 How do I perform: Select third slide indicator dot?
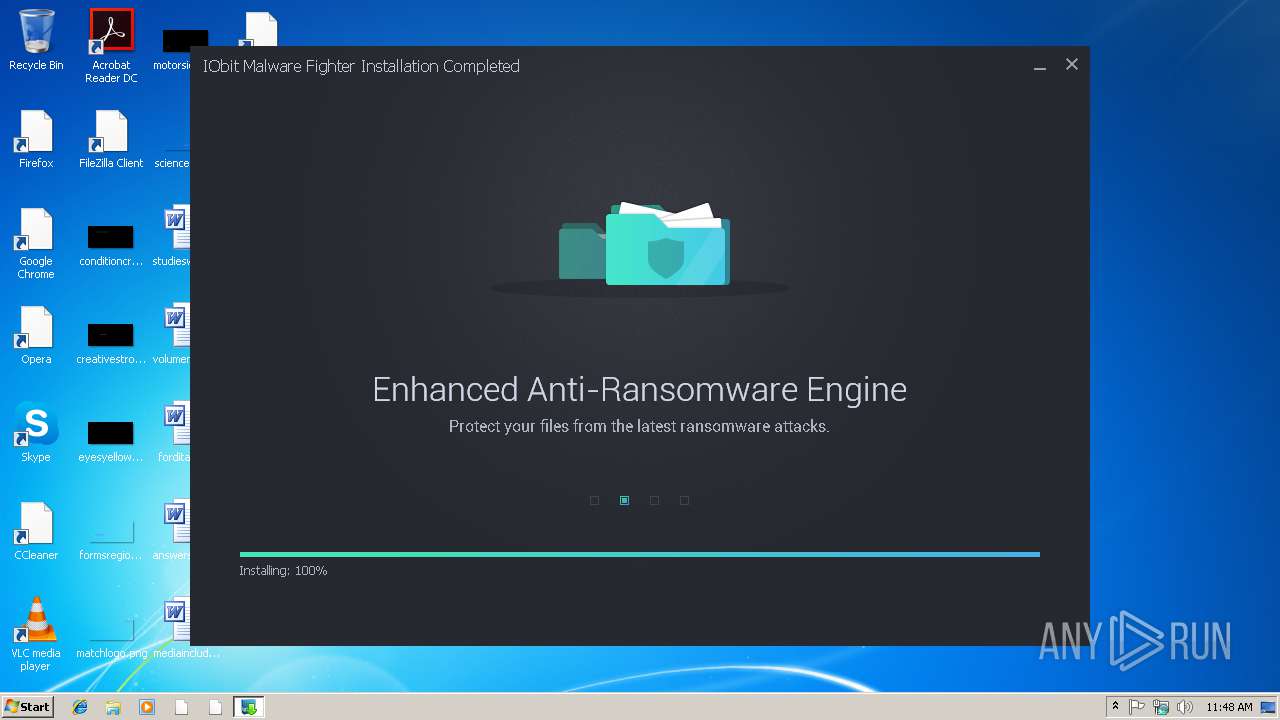654,500
